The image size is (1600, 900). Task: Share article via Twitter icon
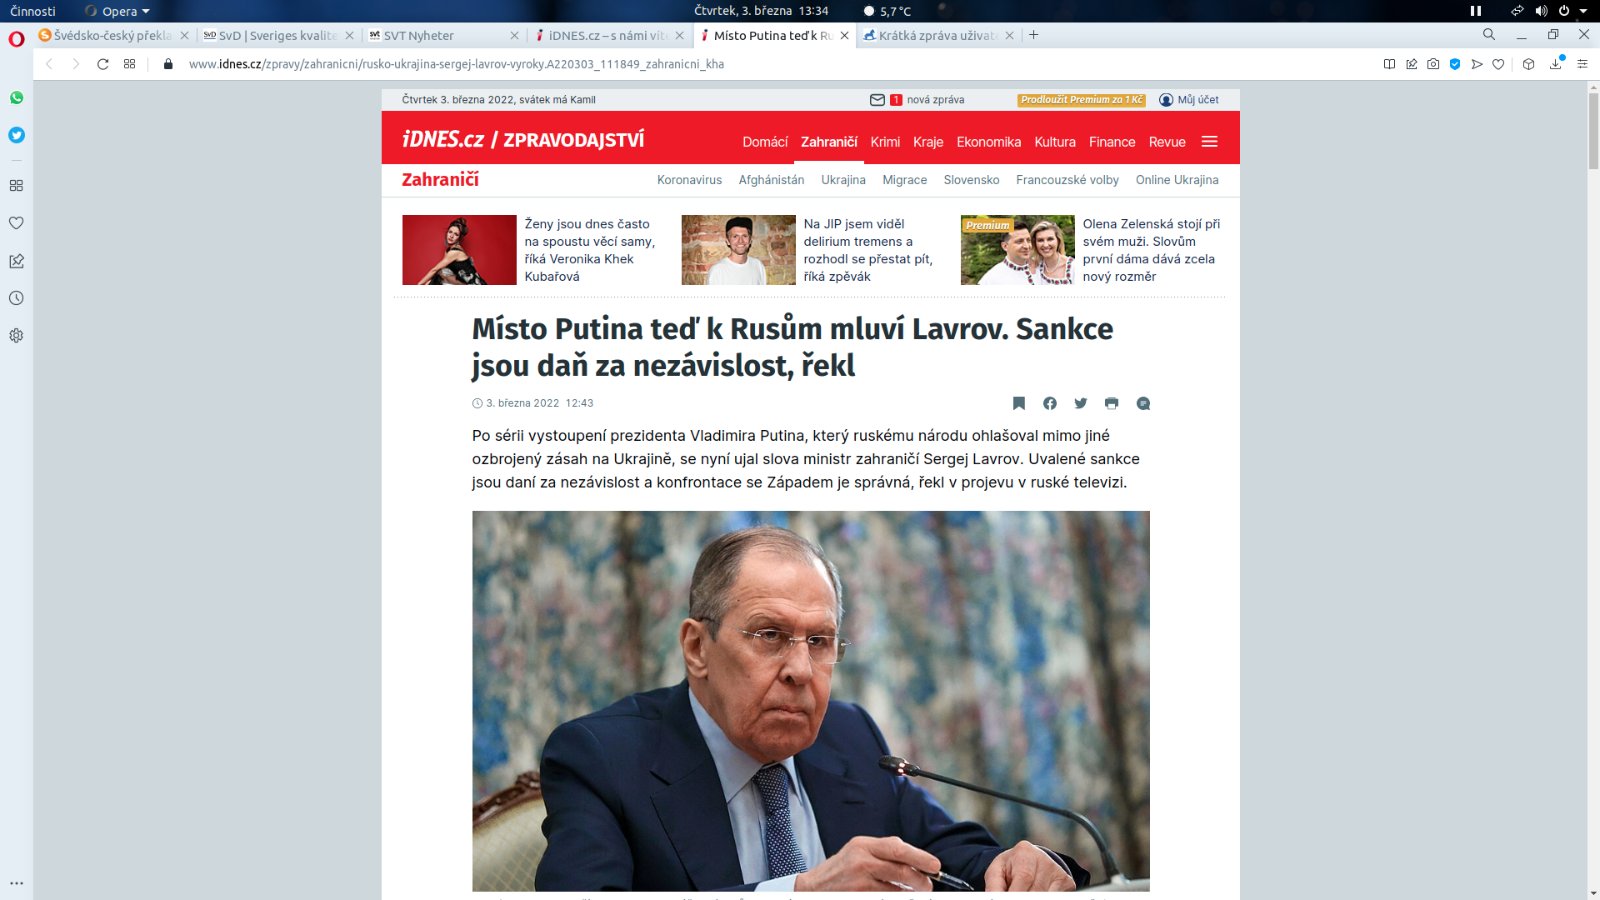click(x=1081, y=403)
